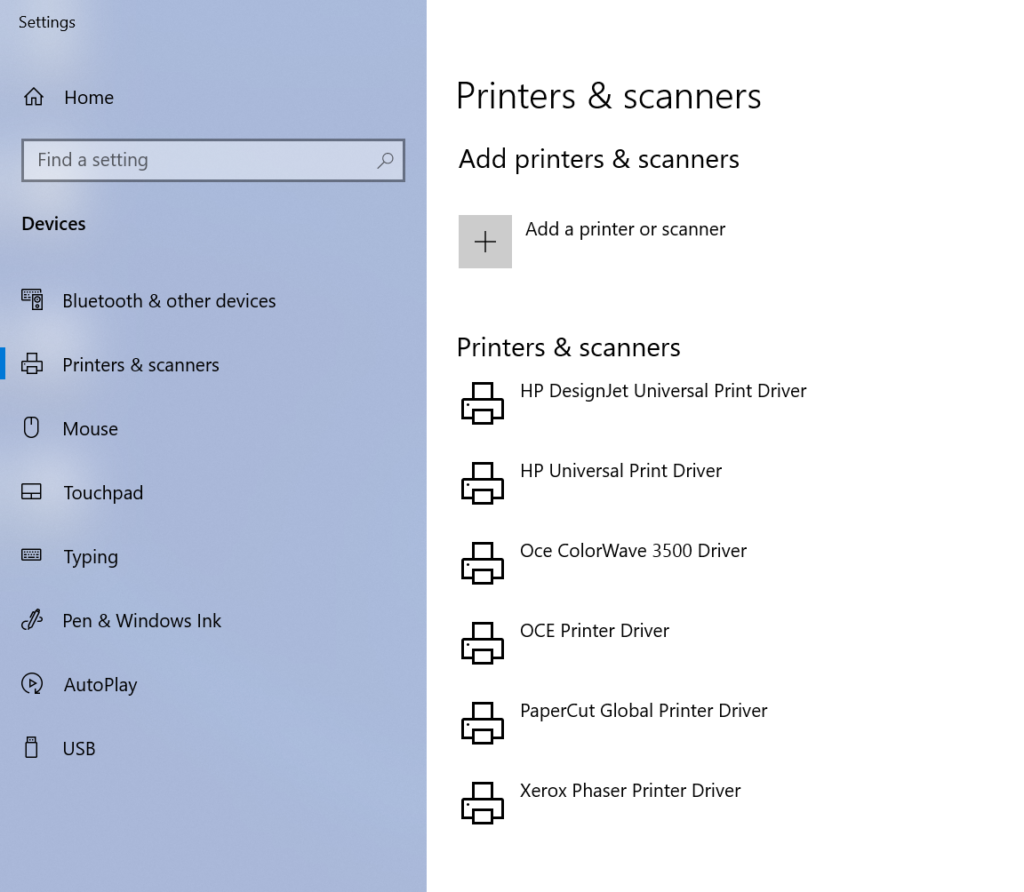Select PaperCut Global Printer Driver
This screenshot has height=892, width=1024.
[643, 711]
